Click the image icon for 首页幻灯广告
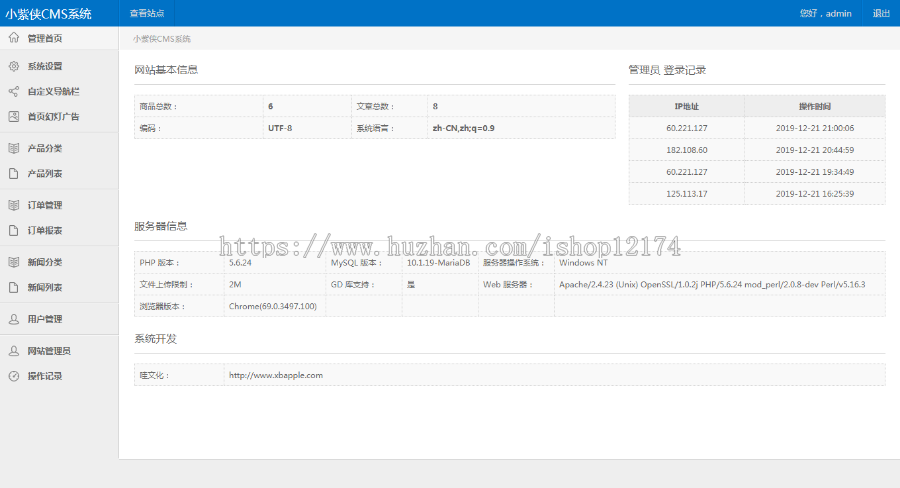Screen dimensions: 900x488 pos(14,117)
